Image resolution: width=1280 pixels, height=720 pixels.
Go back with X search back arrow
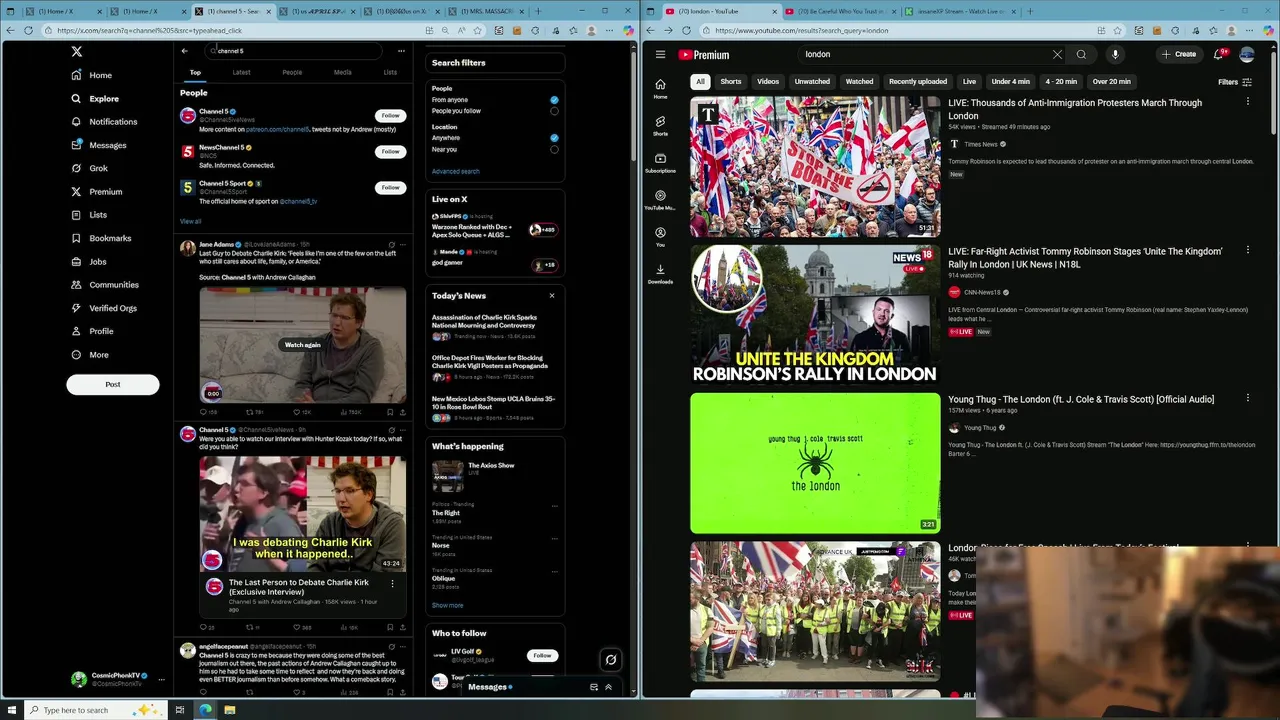point(184,51)
